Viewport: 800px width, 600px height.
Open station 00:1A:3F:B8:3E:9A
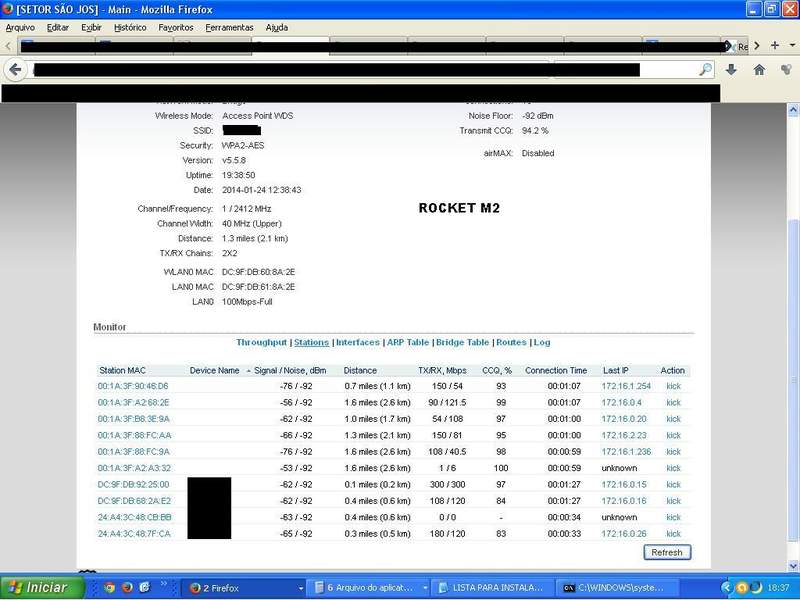point(134,419)
